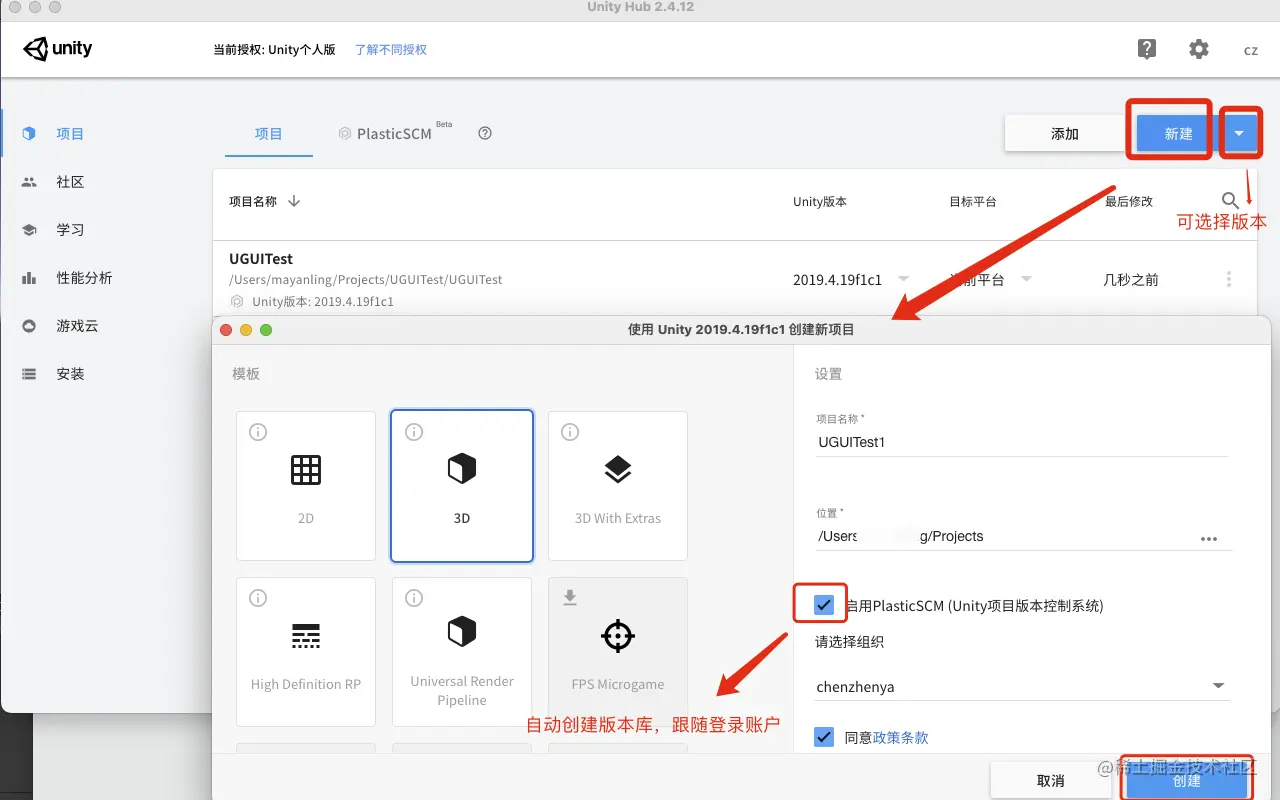Viewport: 1280px width, 800px height.
Task: Click the 新建 button
Action: [x=1179, y=134]
